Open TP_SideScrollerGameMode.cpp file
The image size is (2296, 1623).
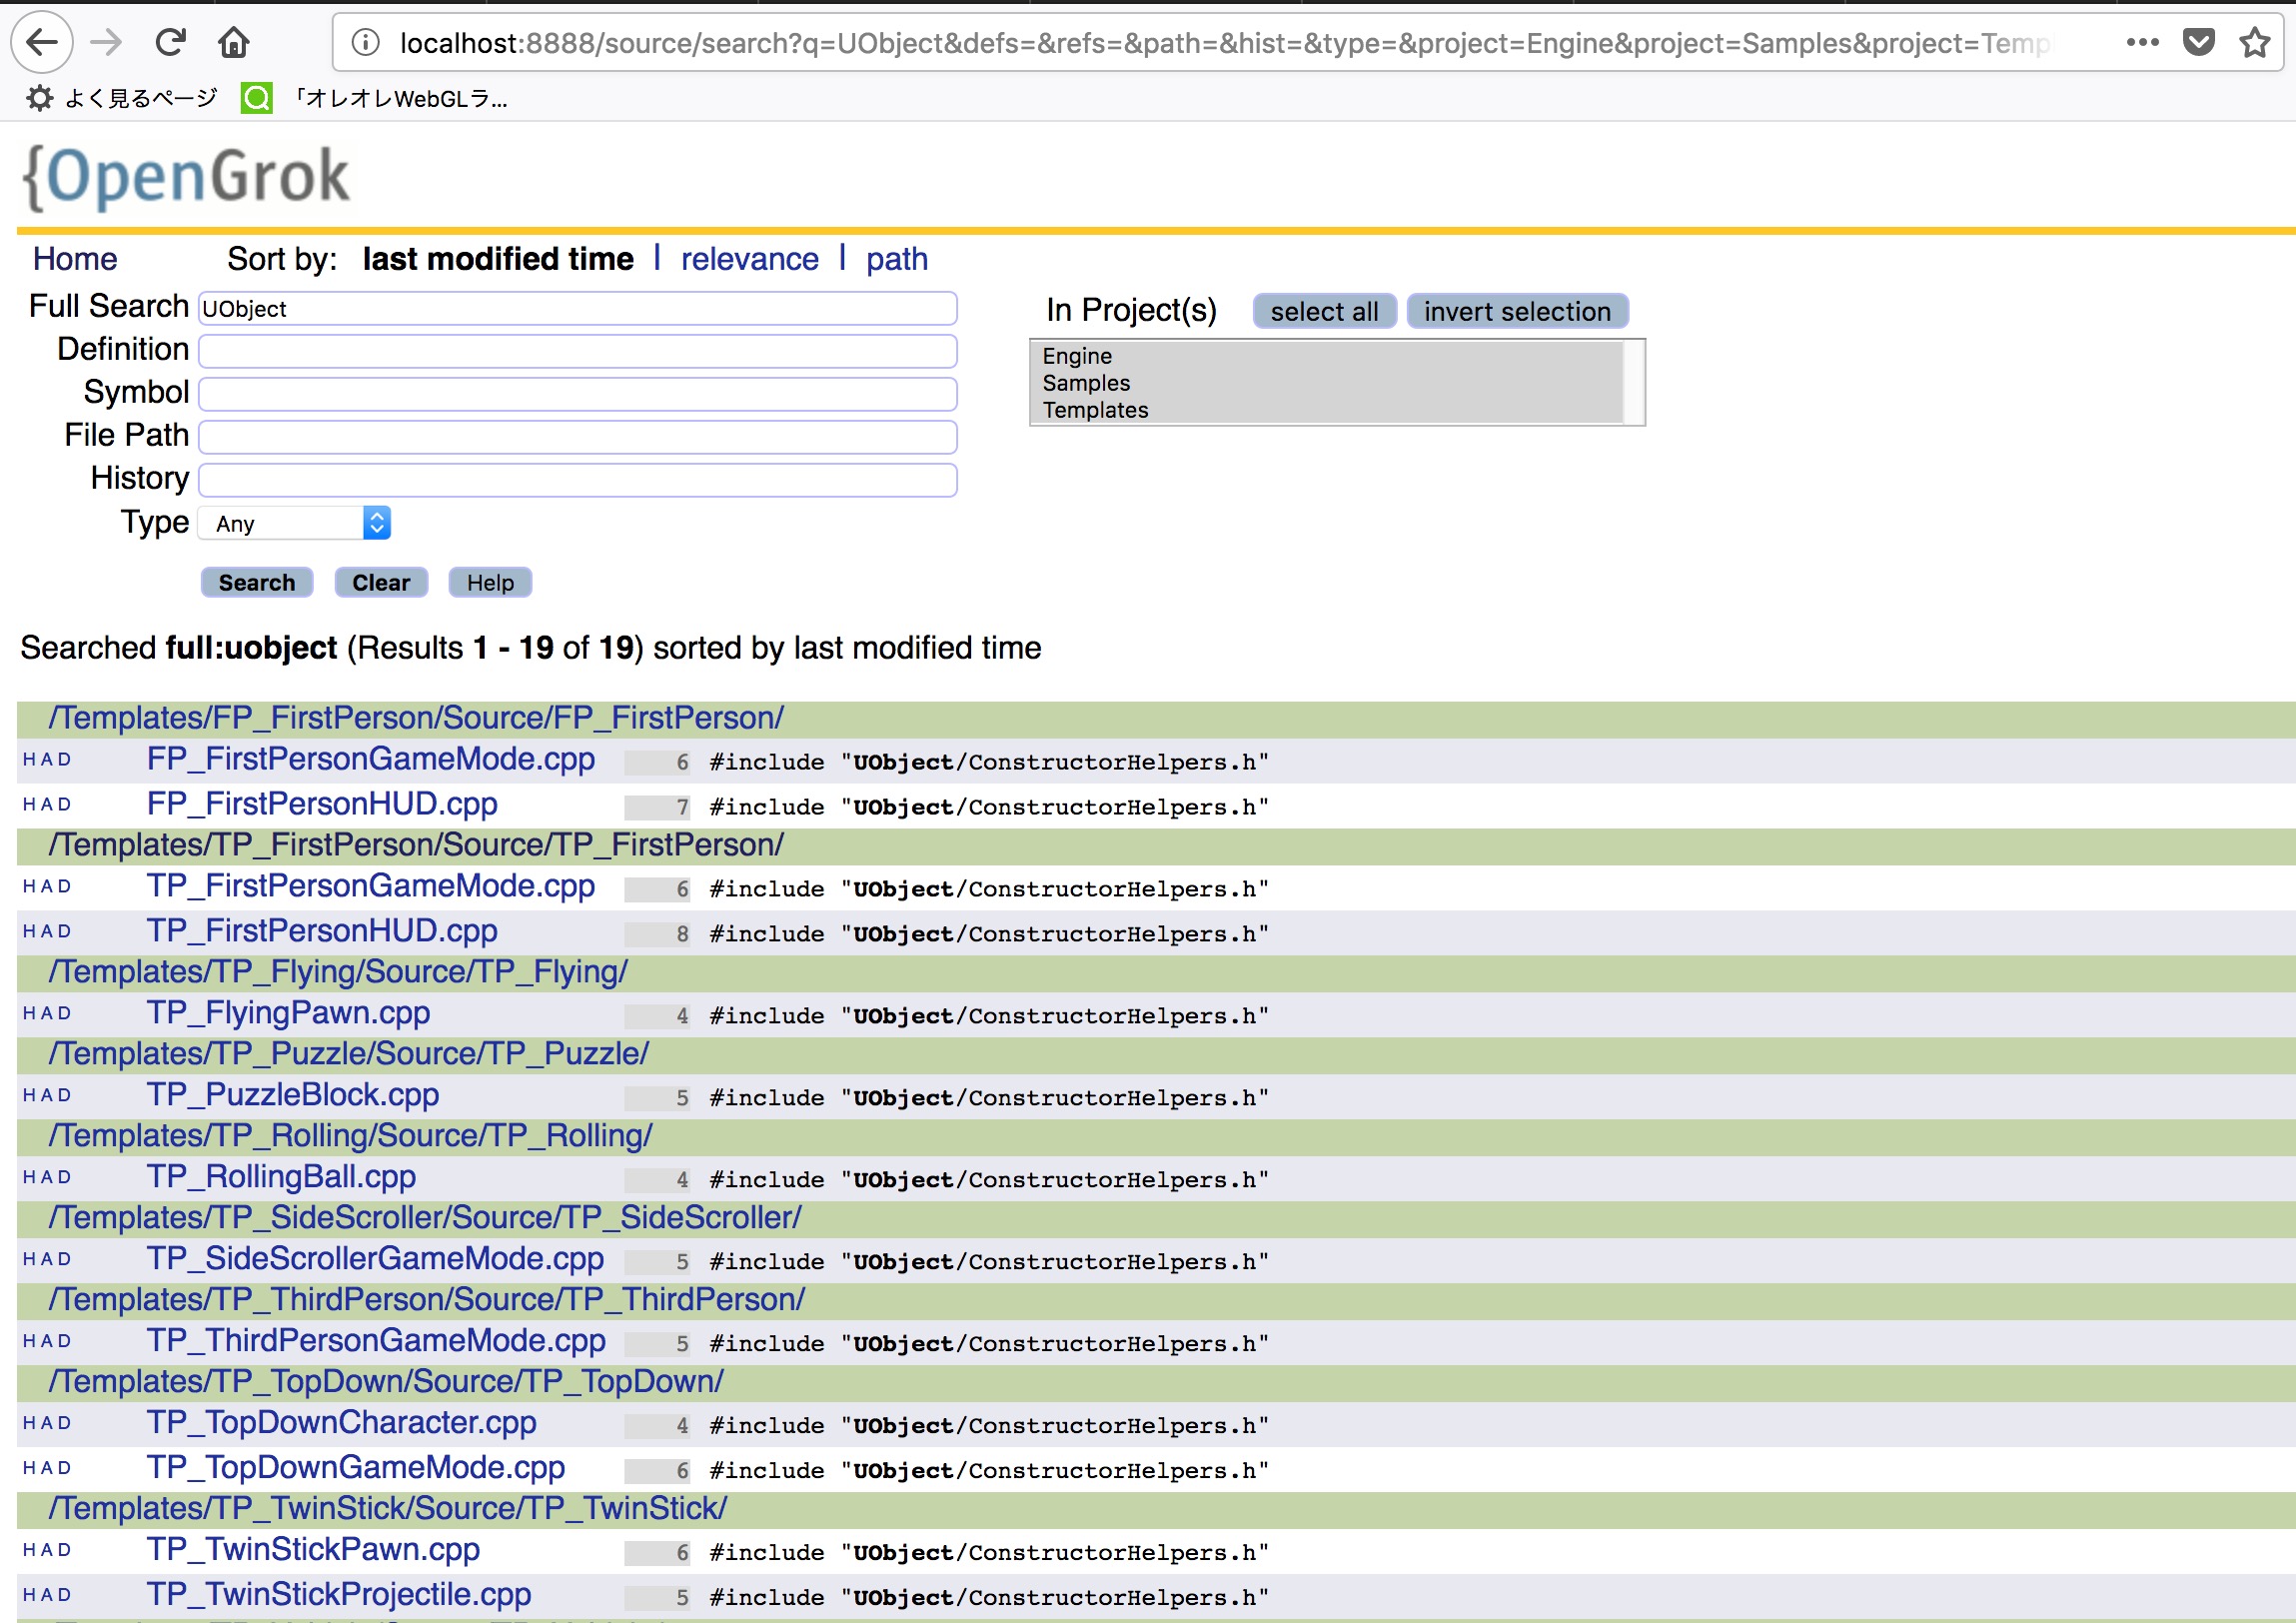click(375, 1259)
